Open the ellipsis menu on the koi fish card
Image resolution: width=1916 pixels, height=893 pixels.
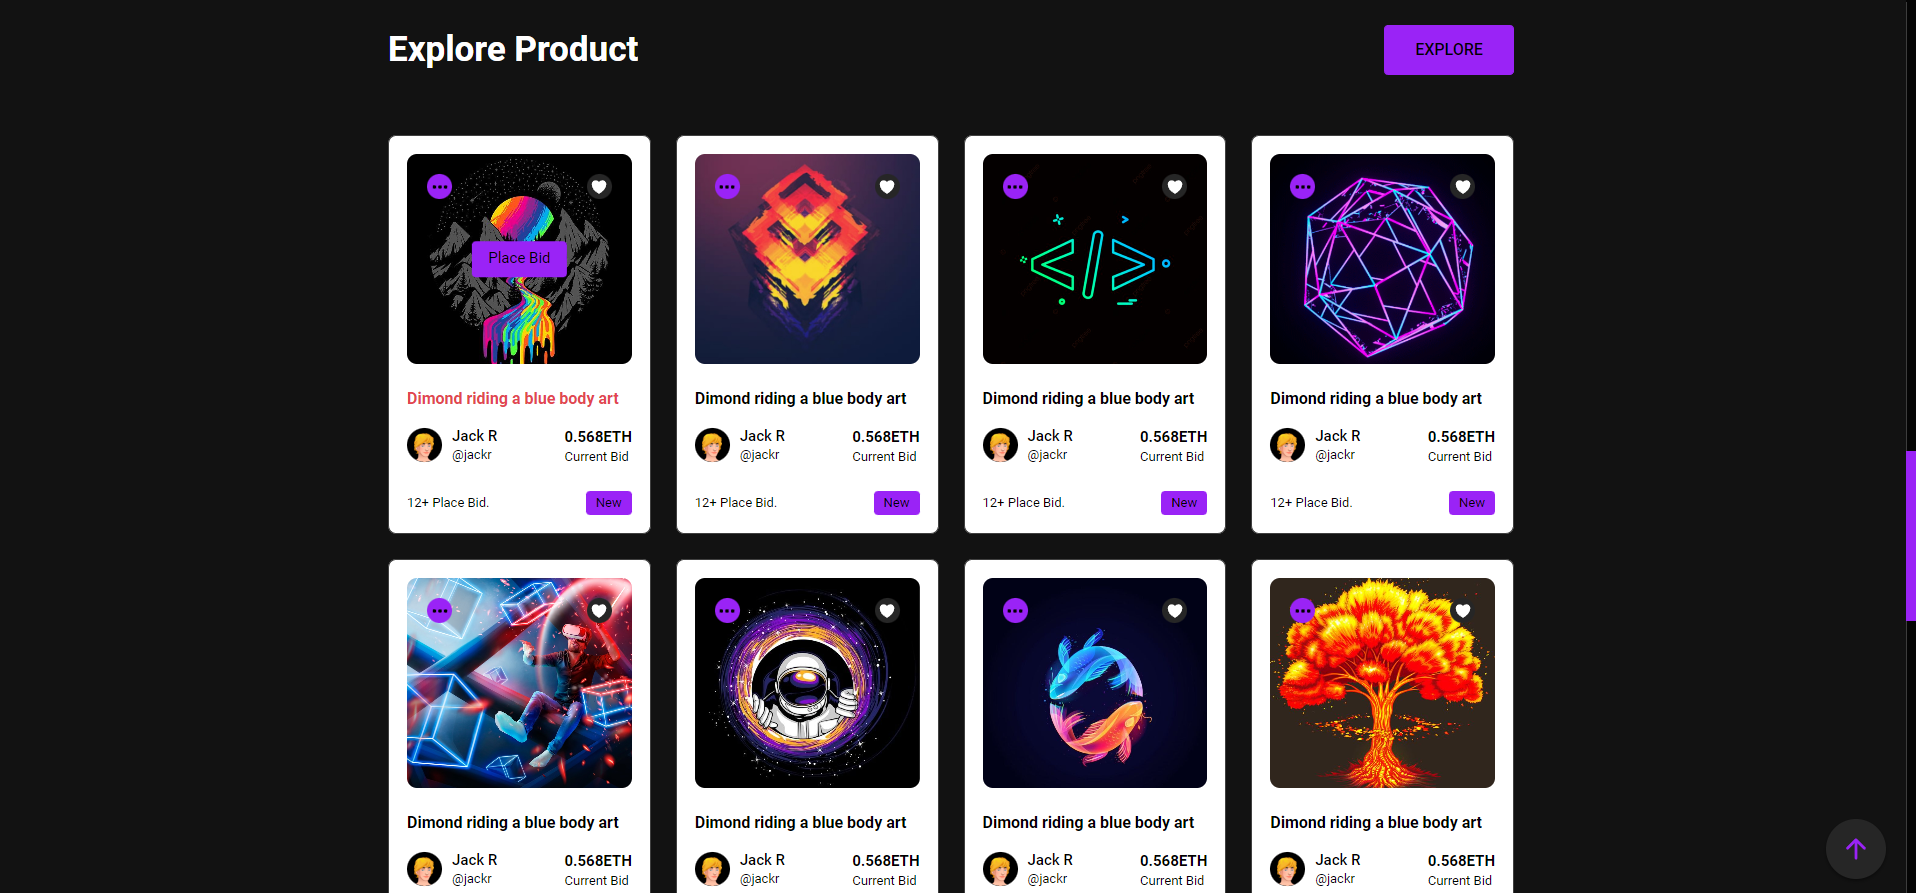coord(1014,610)
